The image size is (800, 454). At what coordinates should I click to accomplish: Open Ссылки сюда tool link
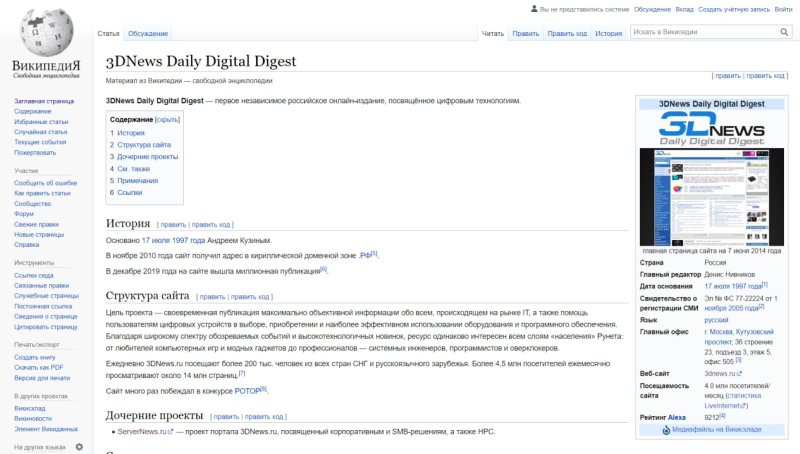pos(34,275)
